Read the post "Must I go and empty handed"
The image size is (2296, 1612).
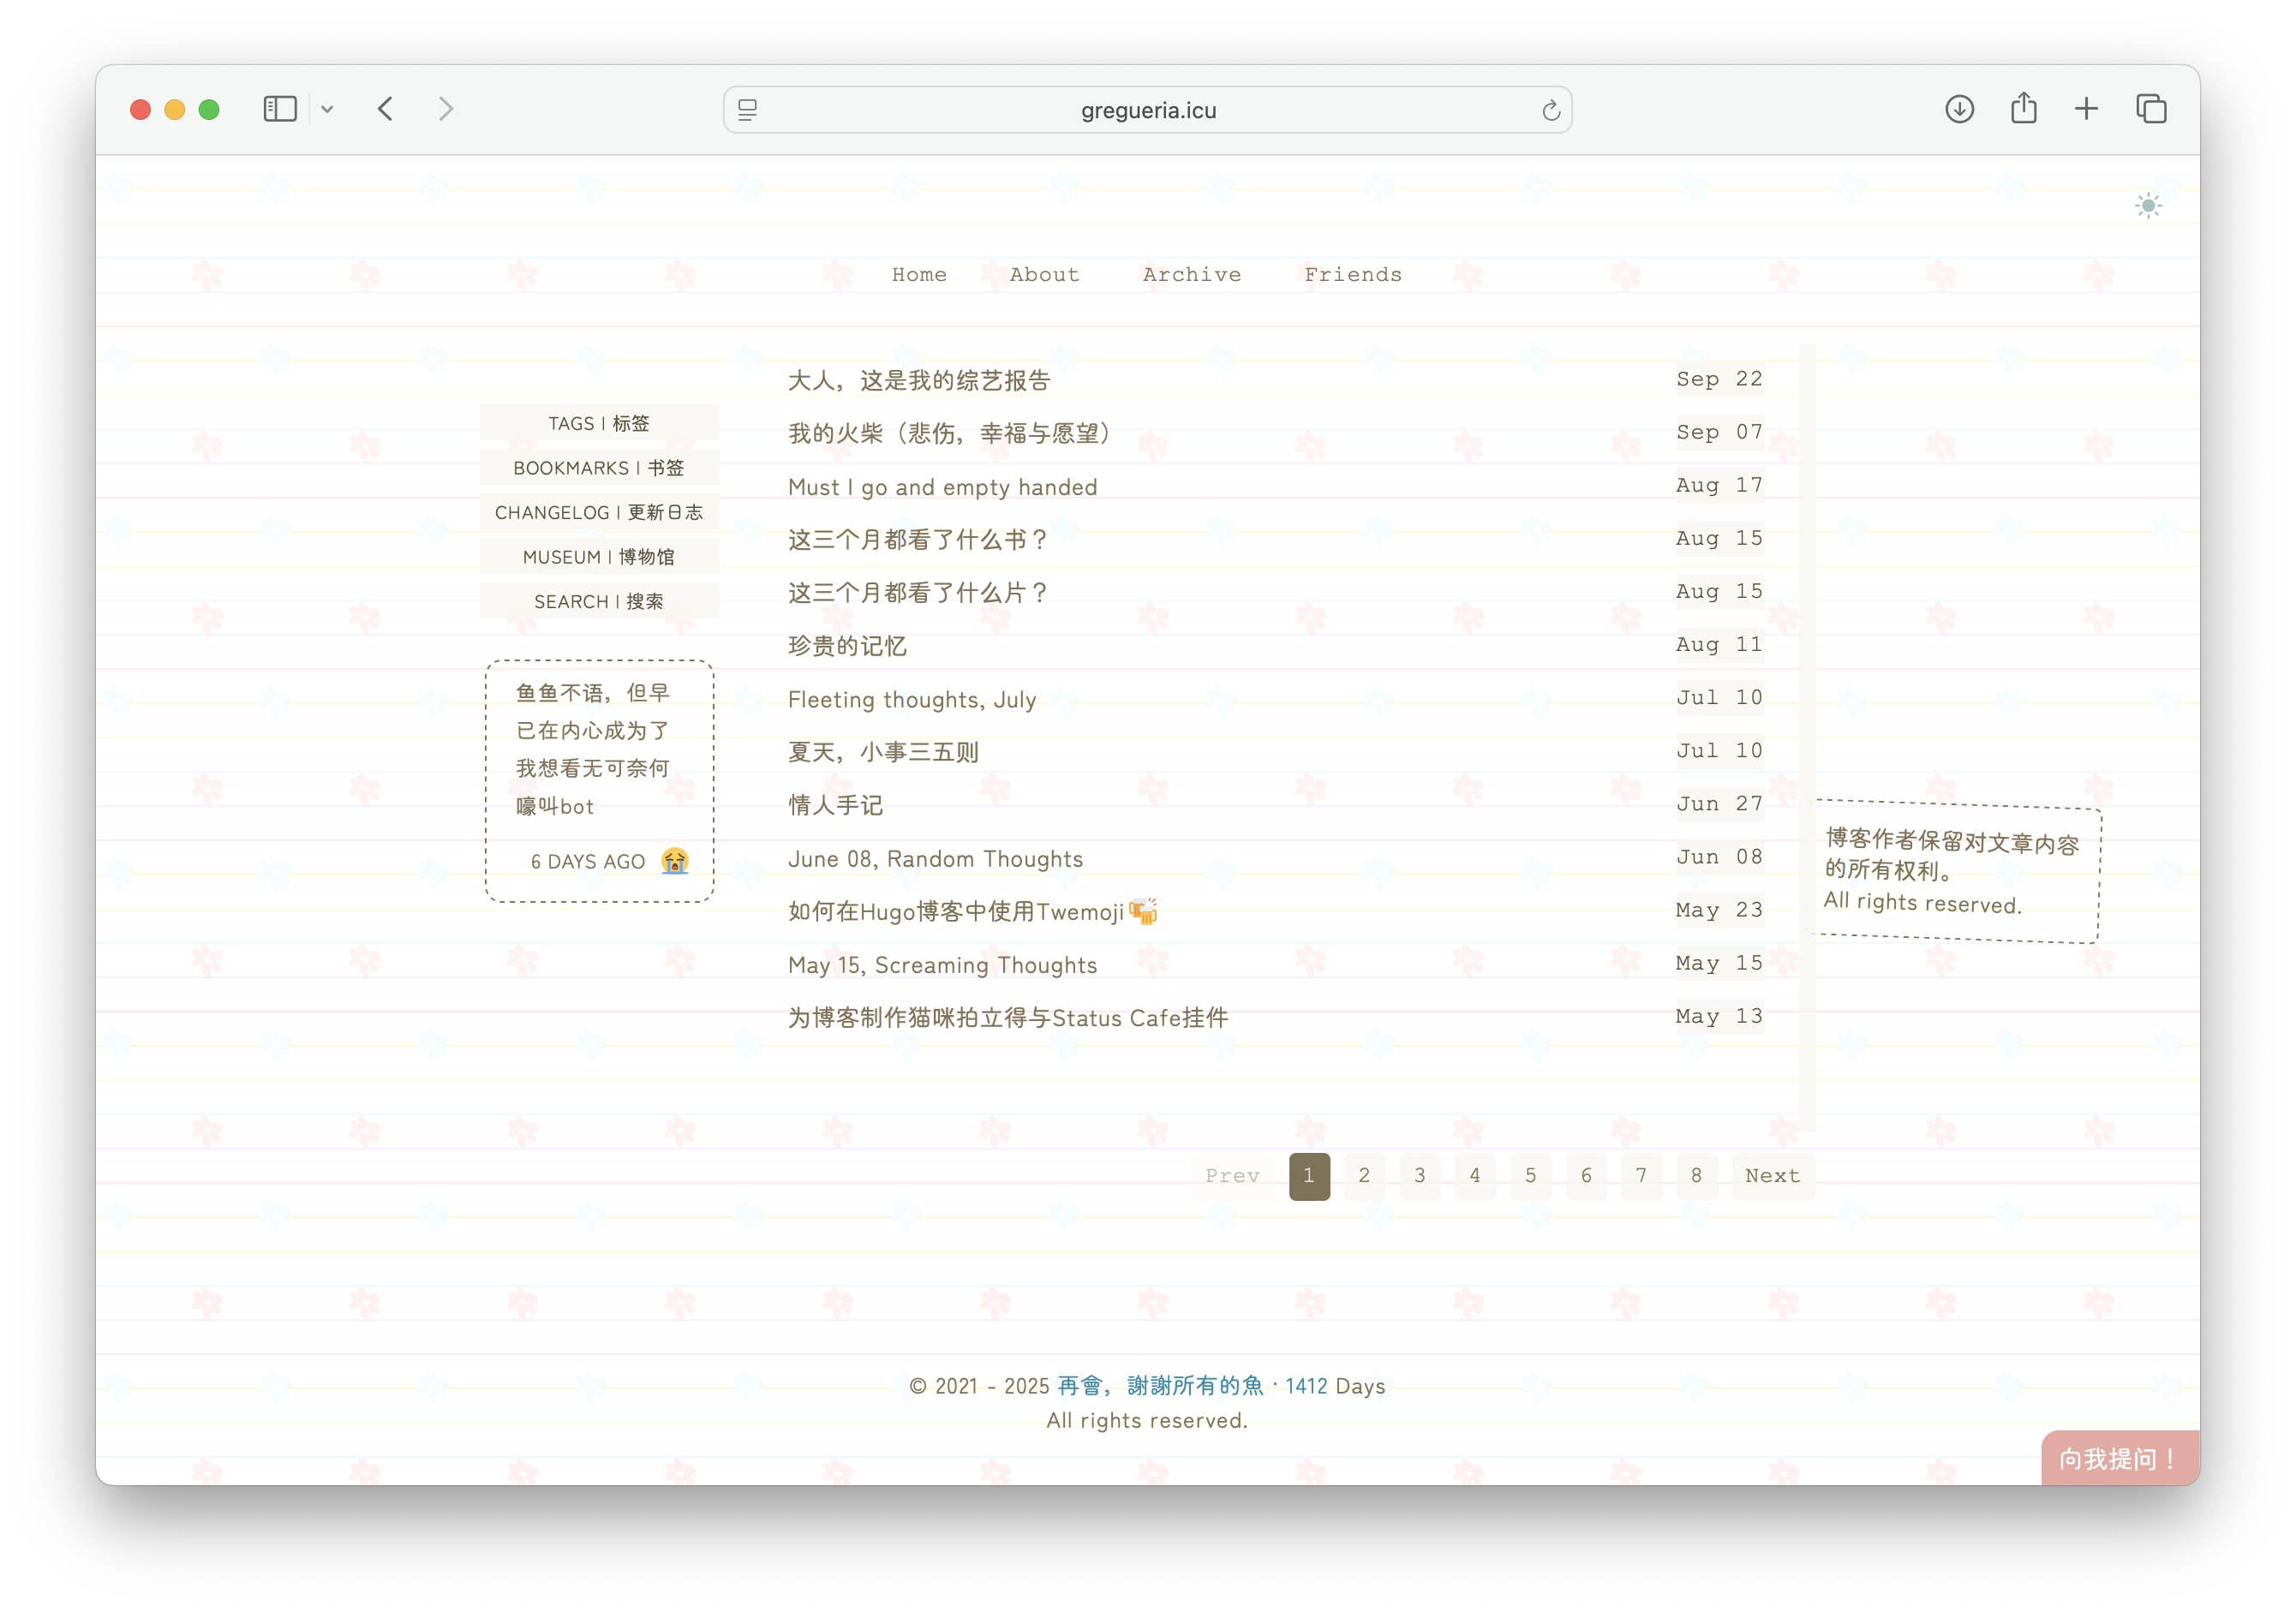(942, 487)
